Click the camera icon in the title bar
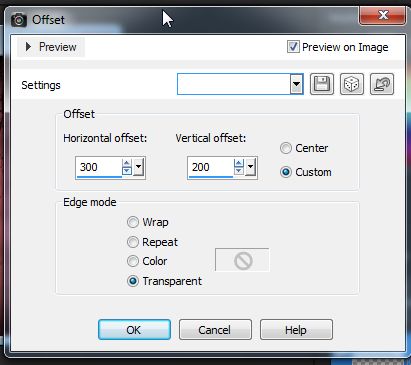 (19, 20)
